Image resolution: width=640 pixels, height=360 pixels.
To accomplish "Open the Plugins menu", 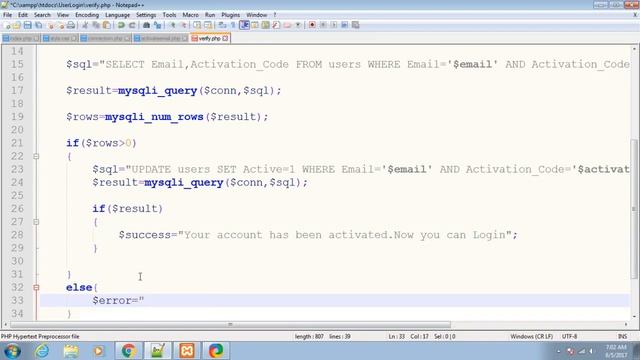I will tap(231, 15).
